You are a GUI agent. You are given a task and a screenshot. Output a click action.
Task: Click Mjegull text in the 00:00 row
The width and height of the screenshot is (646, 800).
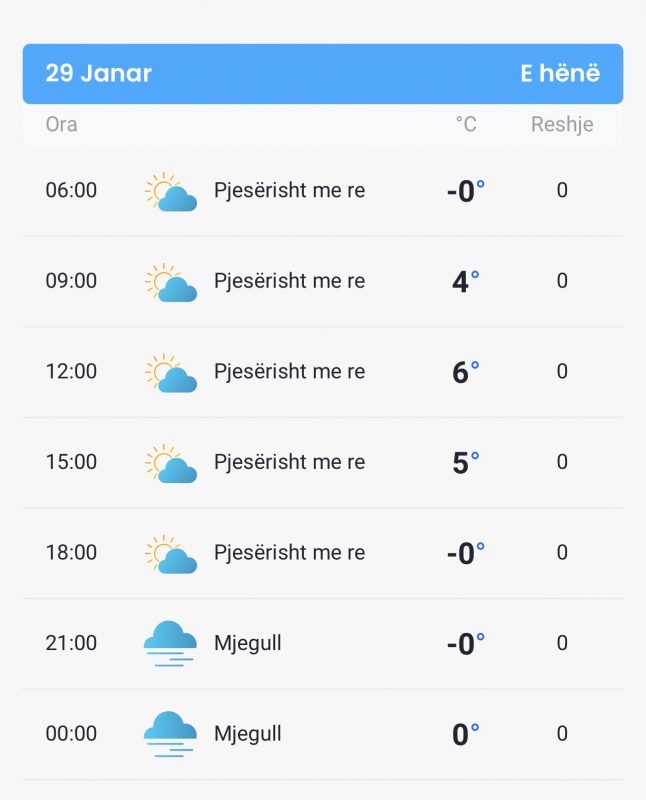click(247, 734)
